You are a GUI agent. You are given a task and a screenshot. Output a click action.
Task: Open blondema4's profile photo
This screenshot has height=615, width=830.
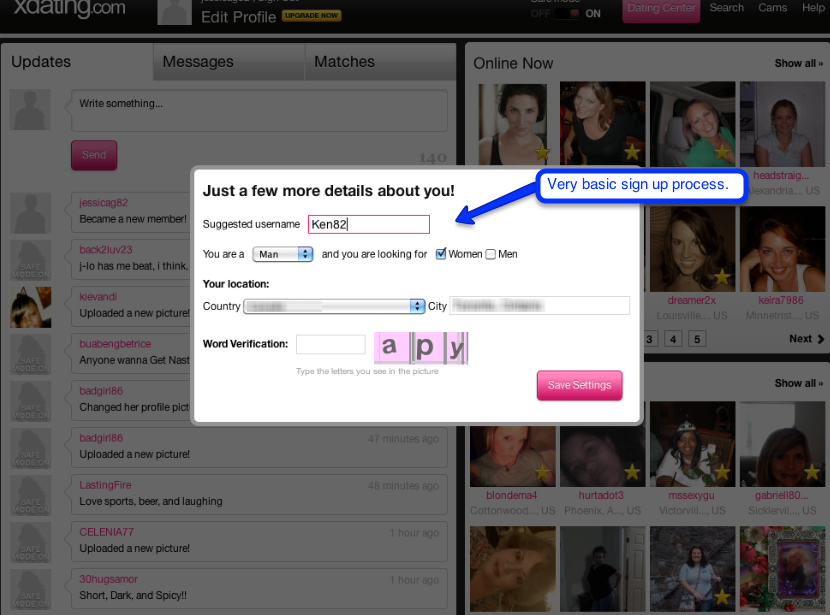(x=513, y=456)
